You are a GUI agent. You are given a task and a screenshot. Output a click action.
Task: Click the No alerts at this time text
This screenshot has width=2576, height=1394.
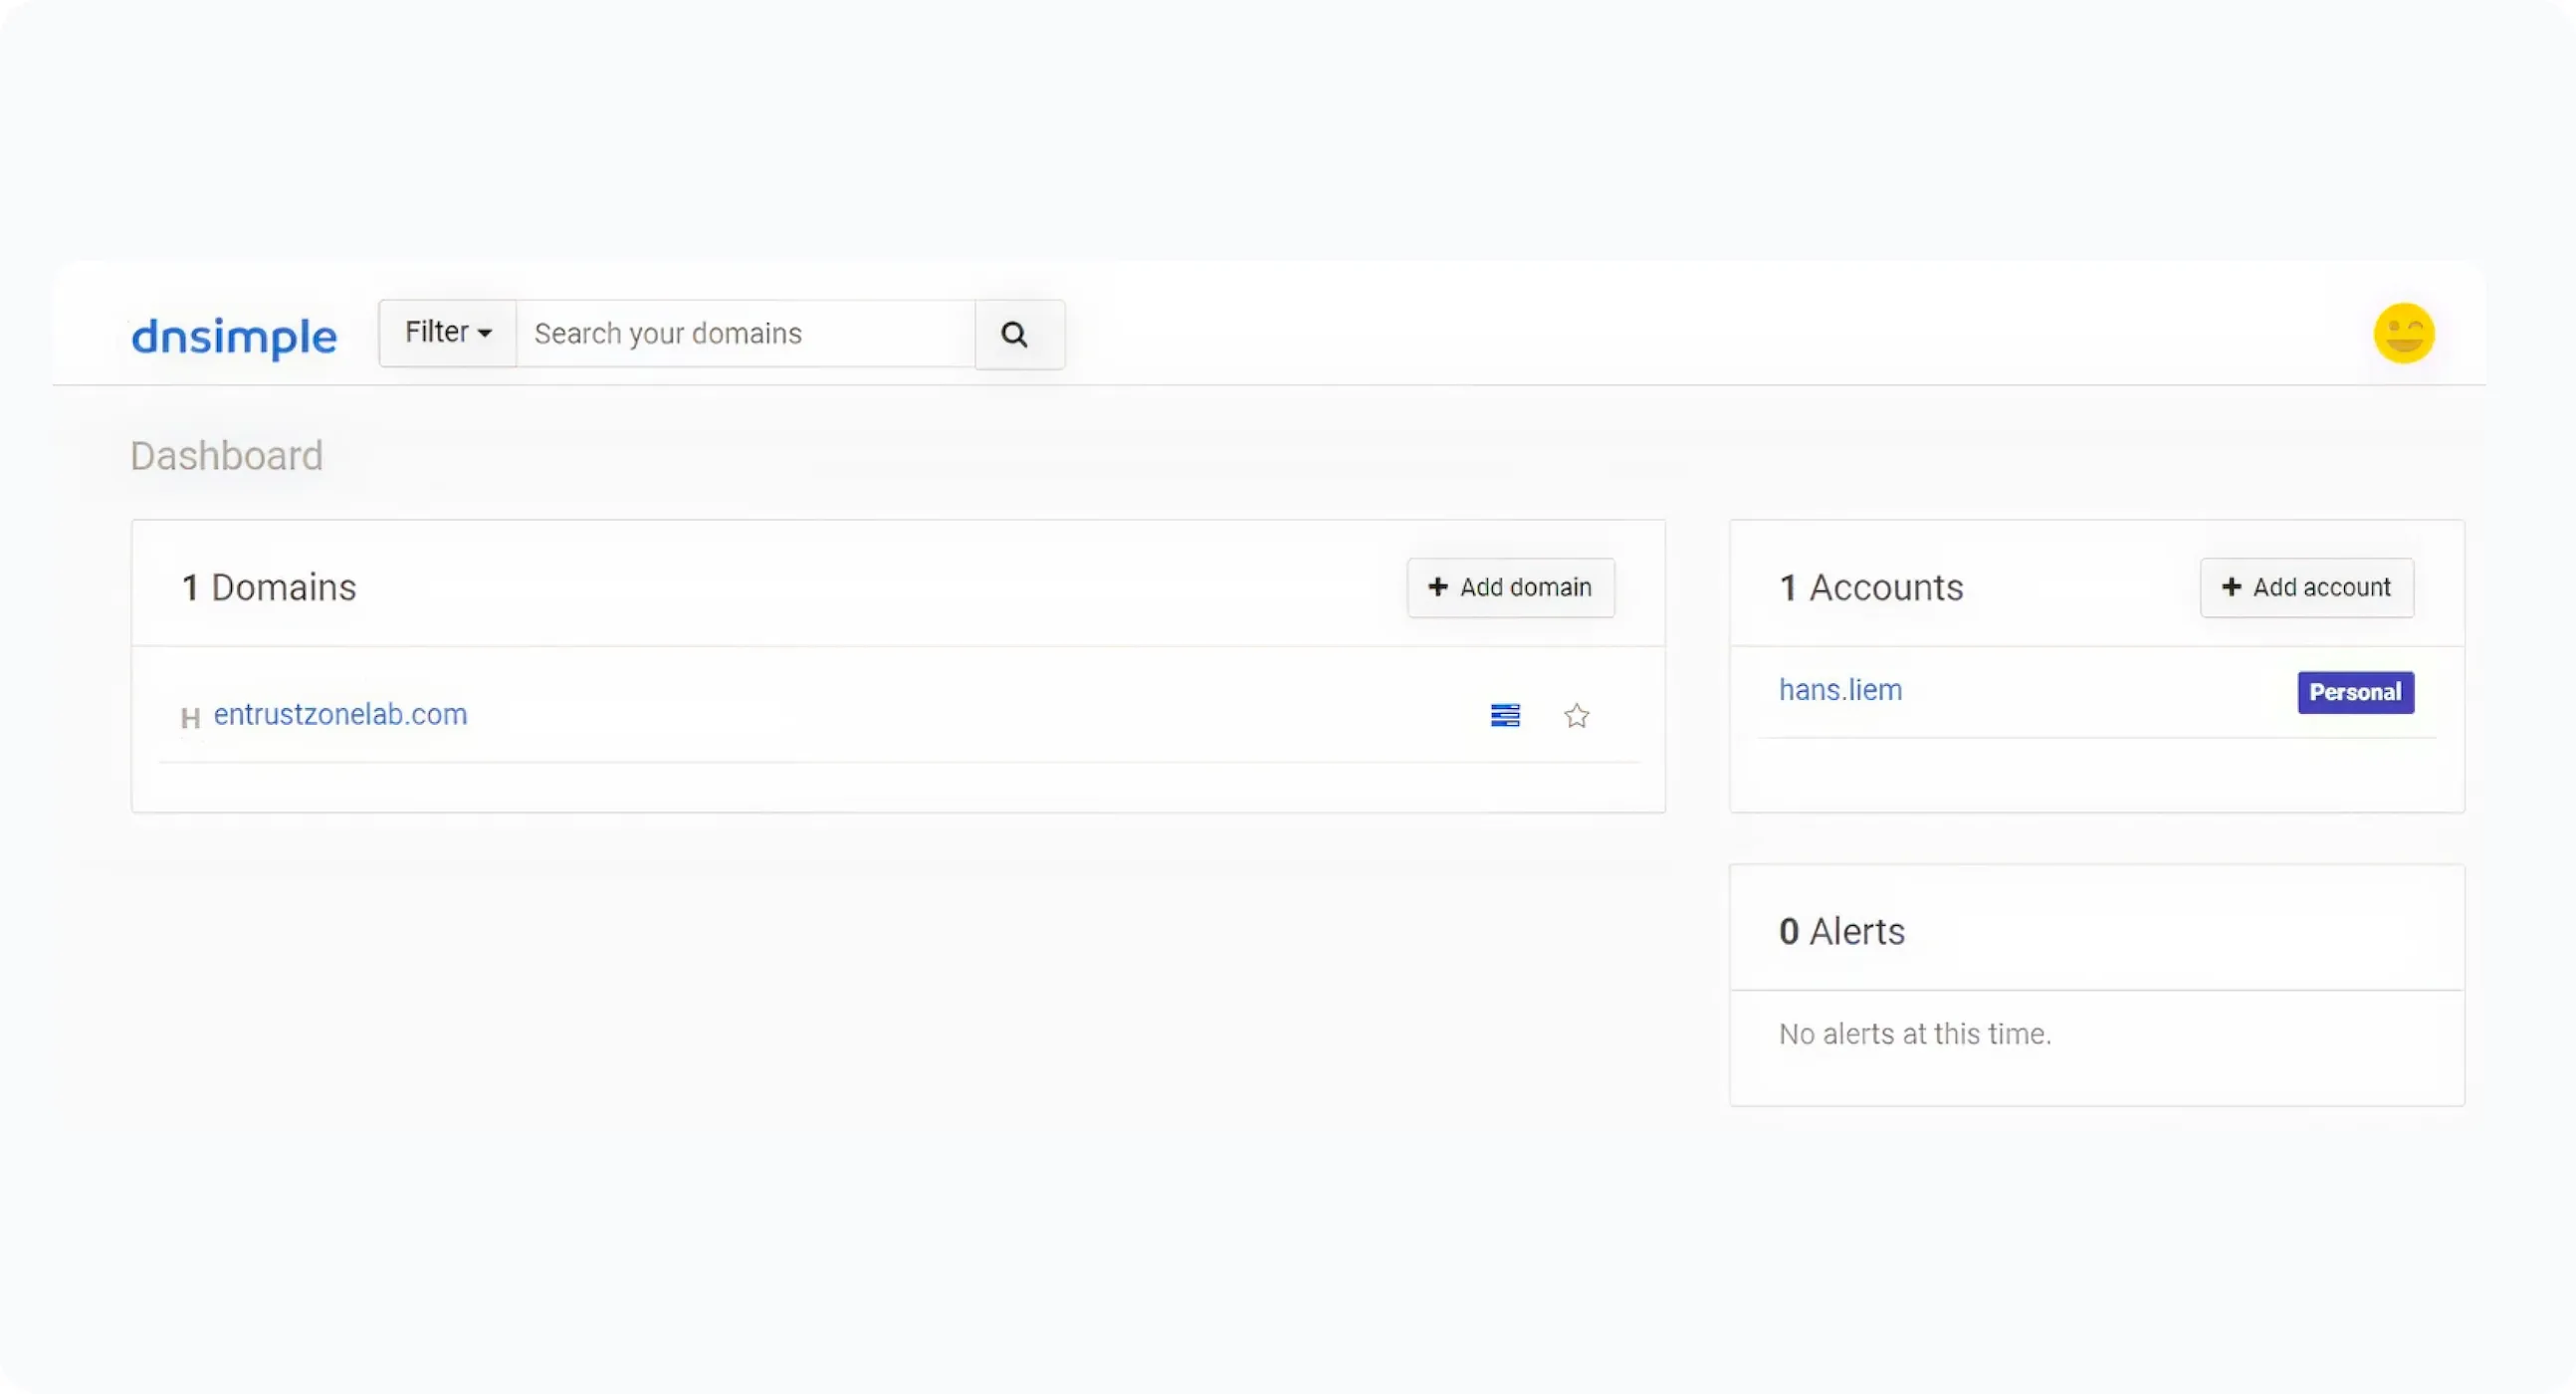click(1914, 1033)
